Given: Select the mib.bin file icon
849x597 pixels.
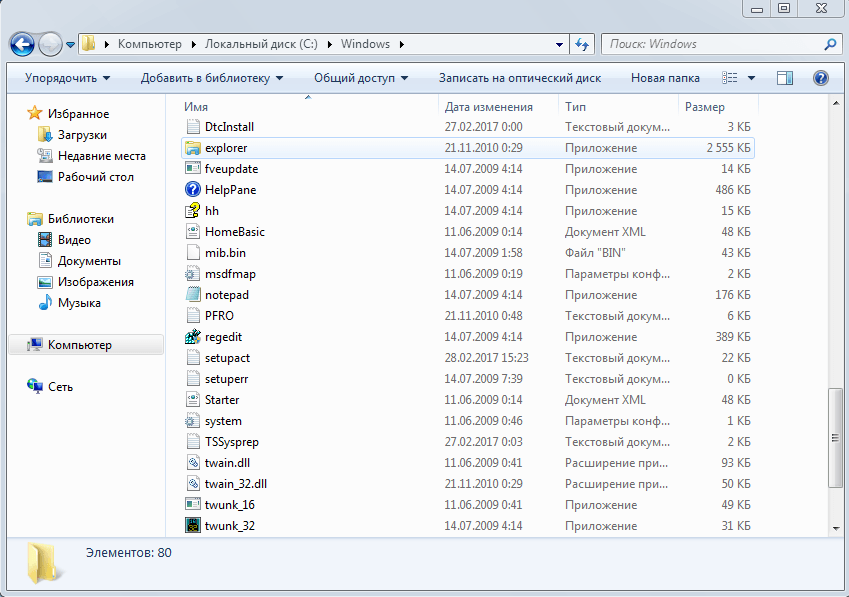Looking at the screenshot, I should click(x=193, y=253).
